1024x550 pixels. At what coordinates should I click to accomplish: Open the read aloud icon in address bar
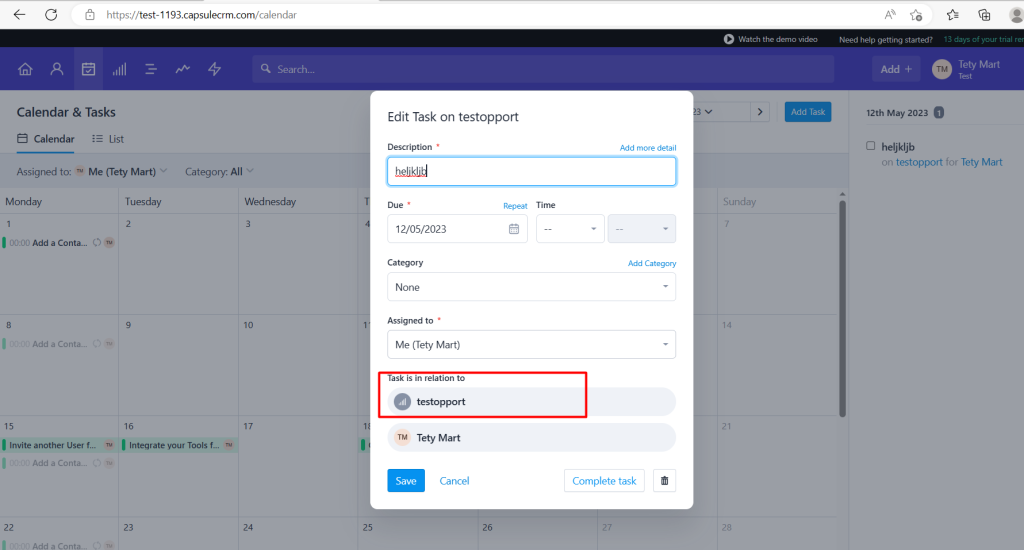click(889, 14)
